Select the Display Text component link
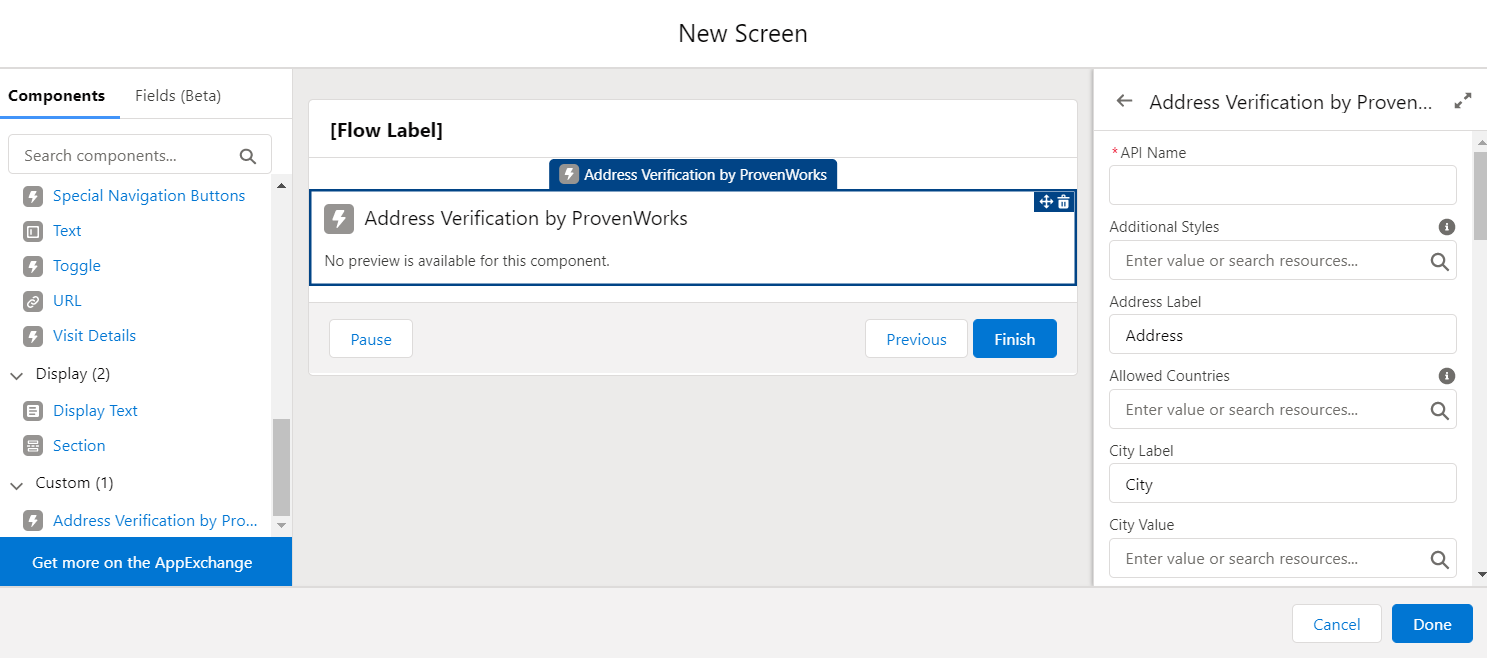 [x=95, y=411]
